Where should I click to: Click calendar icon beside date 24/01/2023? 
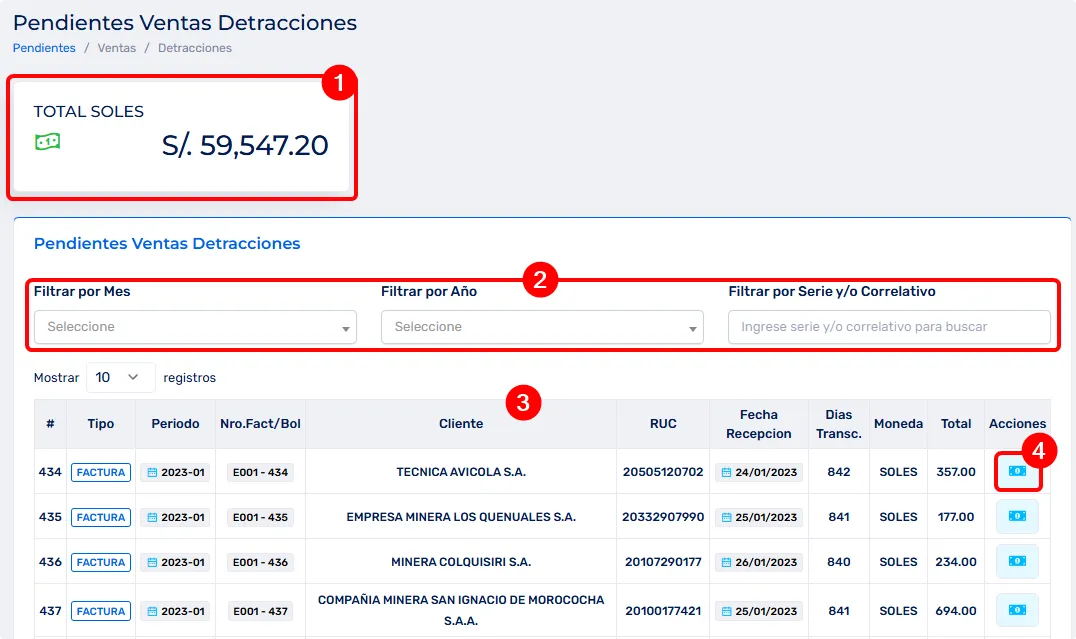pos(727,472)
